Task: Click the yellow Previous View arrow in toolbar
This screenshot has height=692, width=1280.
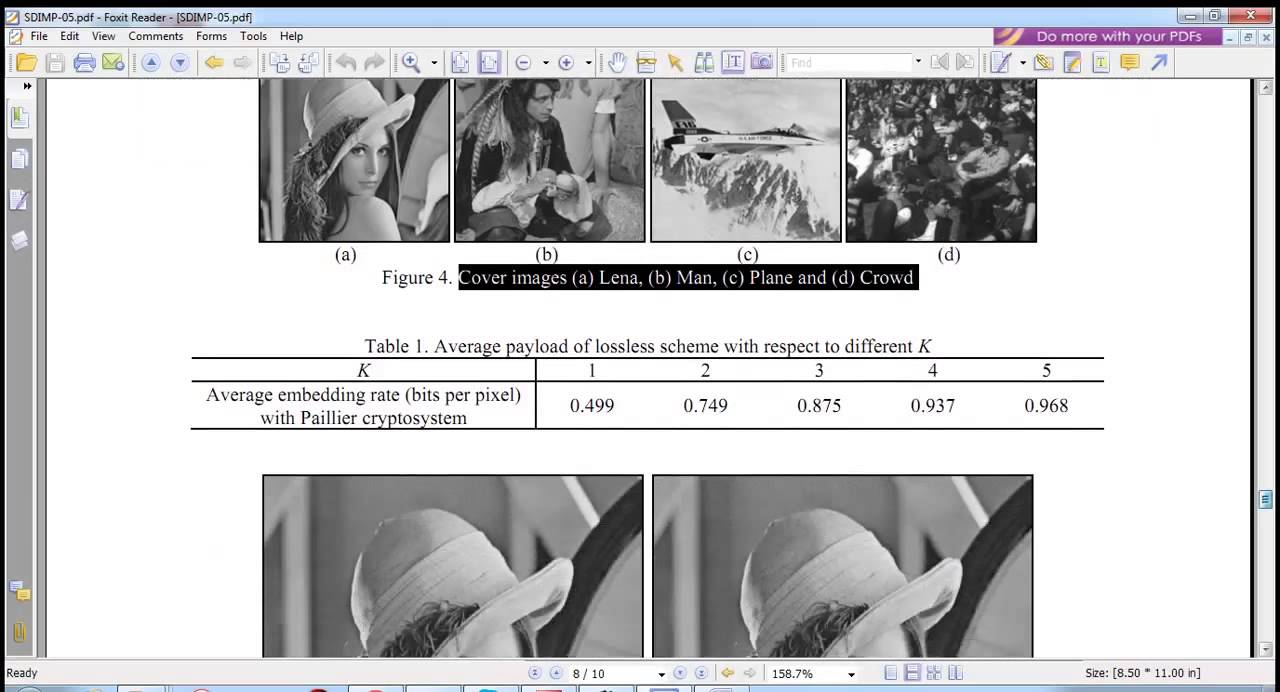Action: coord(213,63)
